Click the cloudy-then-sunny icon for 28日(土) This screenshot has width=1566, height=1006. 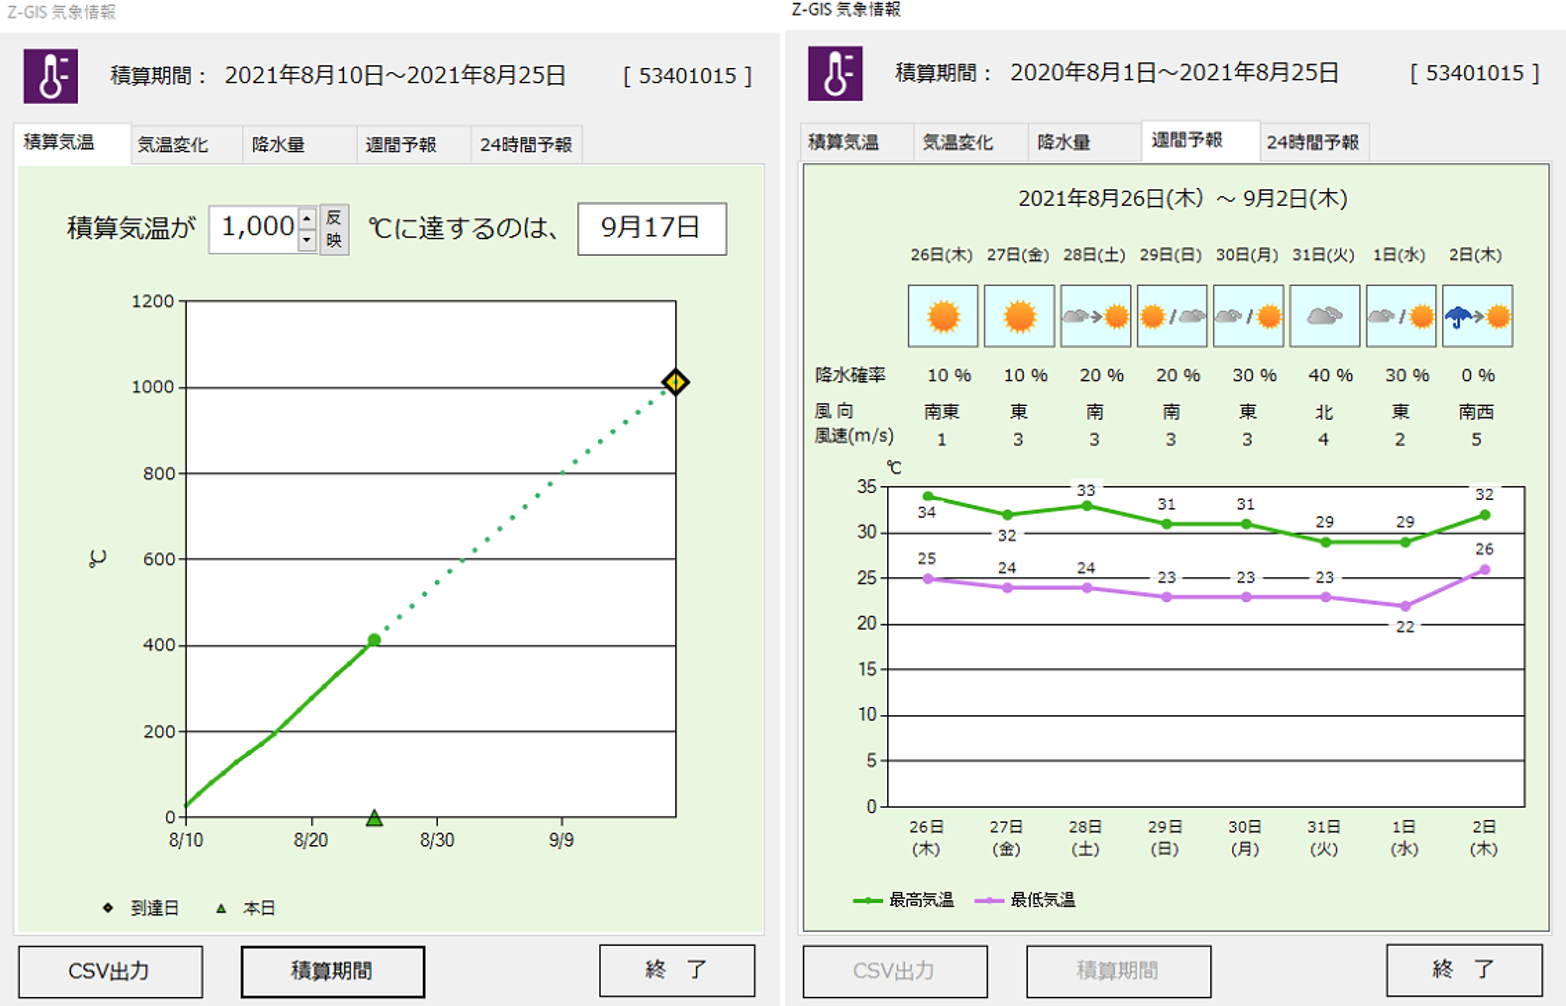[x=1095, y=316]
